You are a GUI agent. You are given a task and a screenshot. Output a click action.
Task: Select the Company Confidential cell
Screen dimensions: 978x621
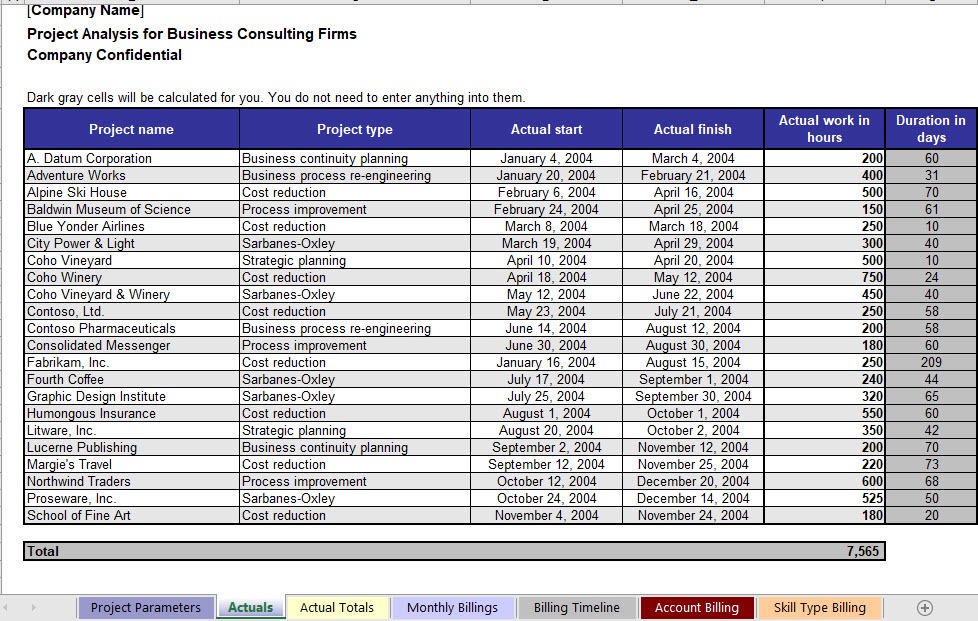tap(105, 55)
